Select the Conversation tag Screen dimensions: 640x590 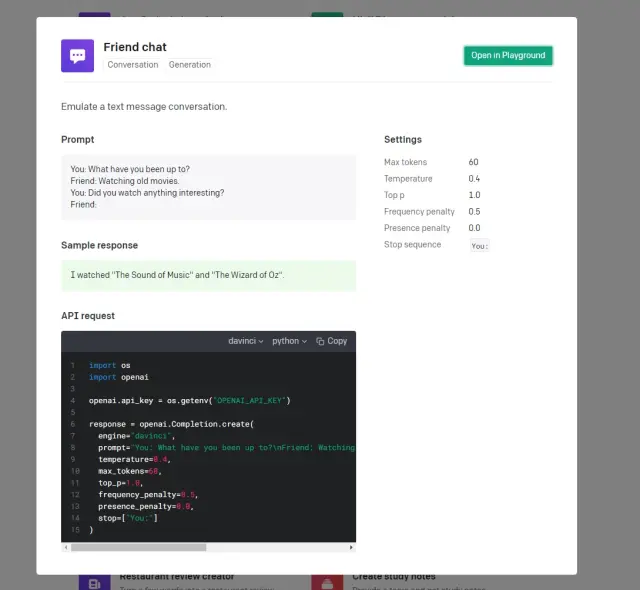coord(133,65)
